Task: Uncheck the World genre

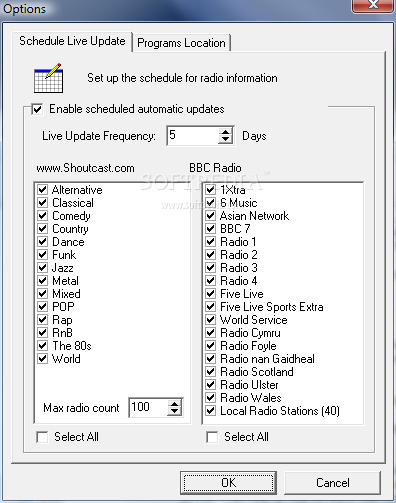Action: (42, 359)
